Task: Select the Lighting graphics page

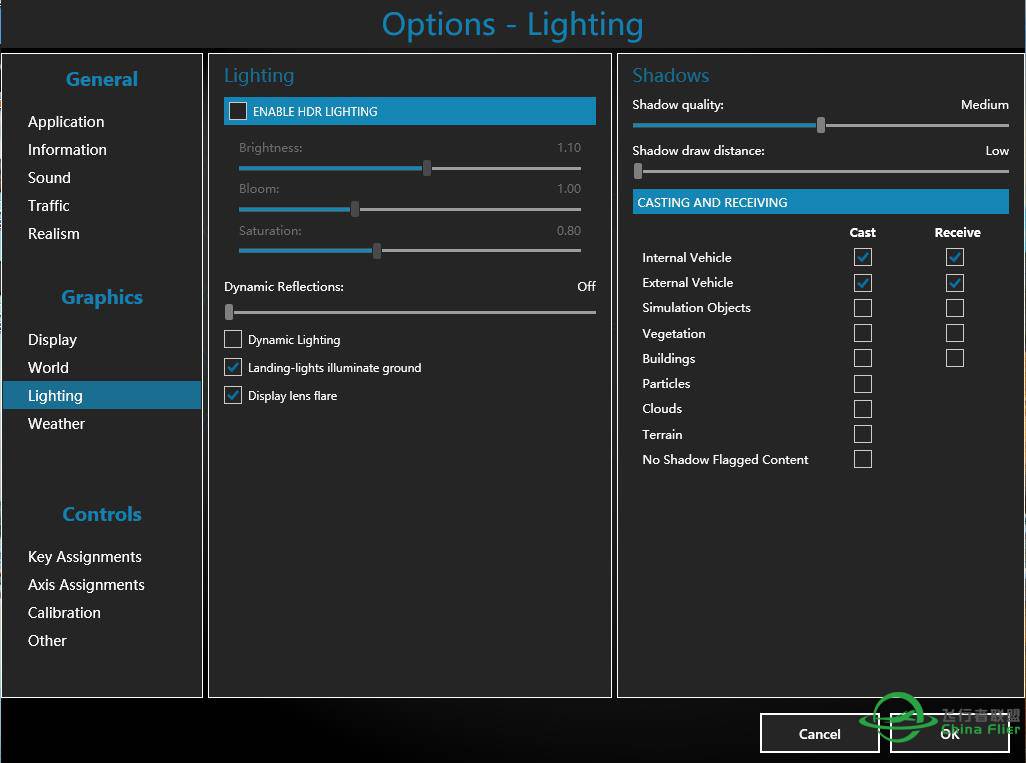Action: click(102, 395)
